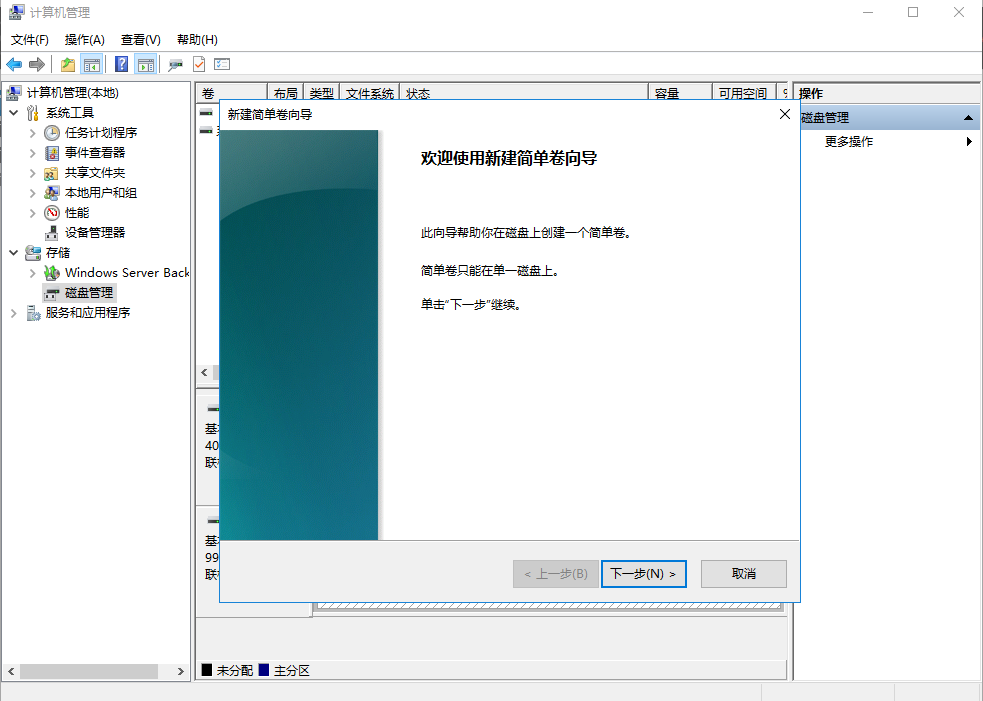The image size is (983, 701).
Task: Collapse the Disk Management (磁盘管理) actions section
Action: click(x=969, y=117)
